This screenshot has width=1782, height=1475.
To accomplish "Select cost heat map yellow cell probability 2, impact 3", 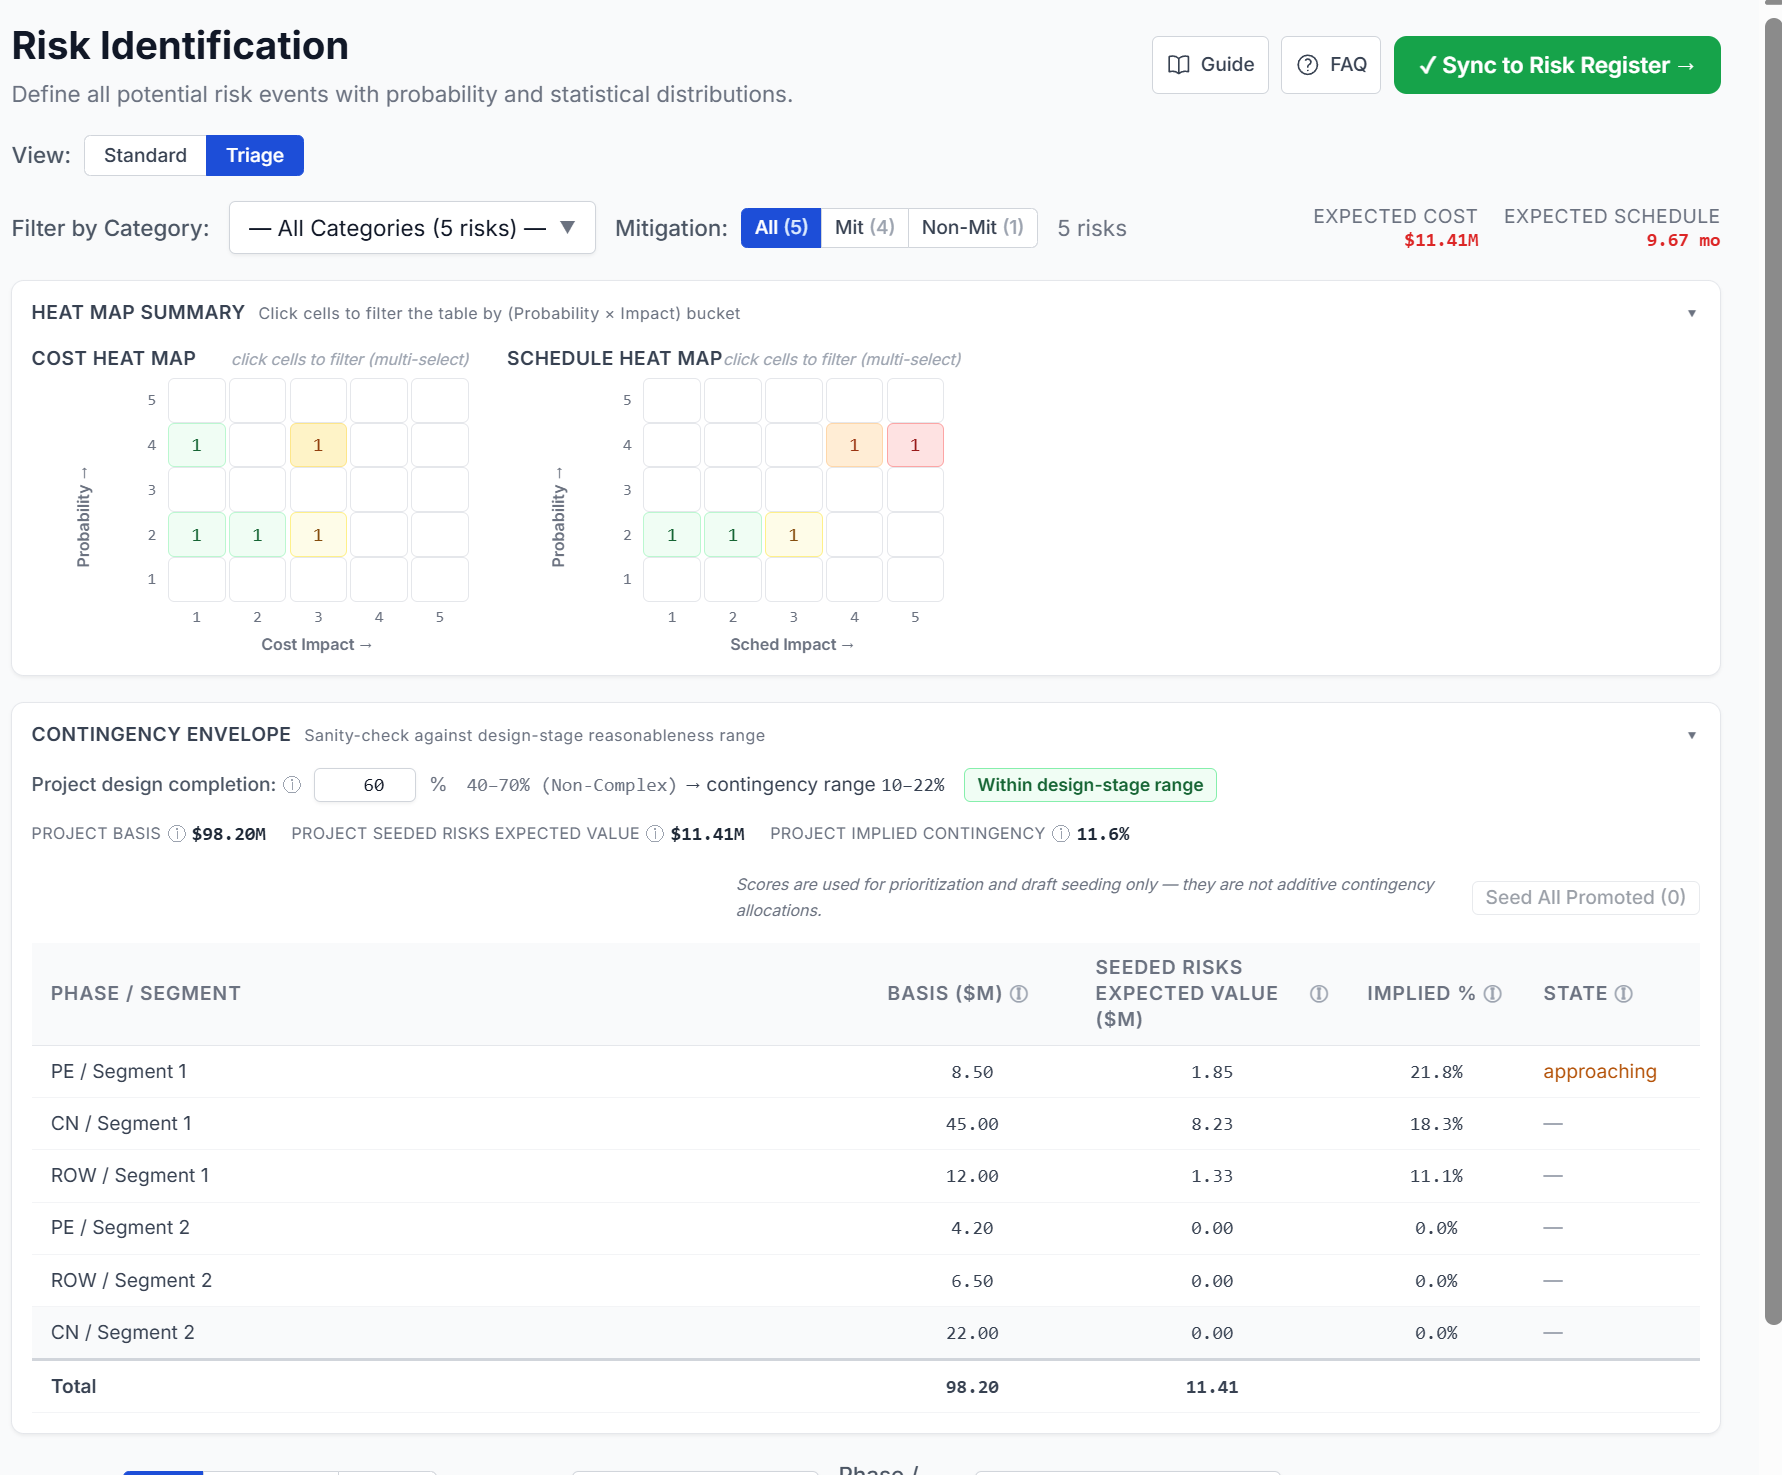I will click(x=318, y=535).
